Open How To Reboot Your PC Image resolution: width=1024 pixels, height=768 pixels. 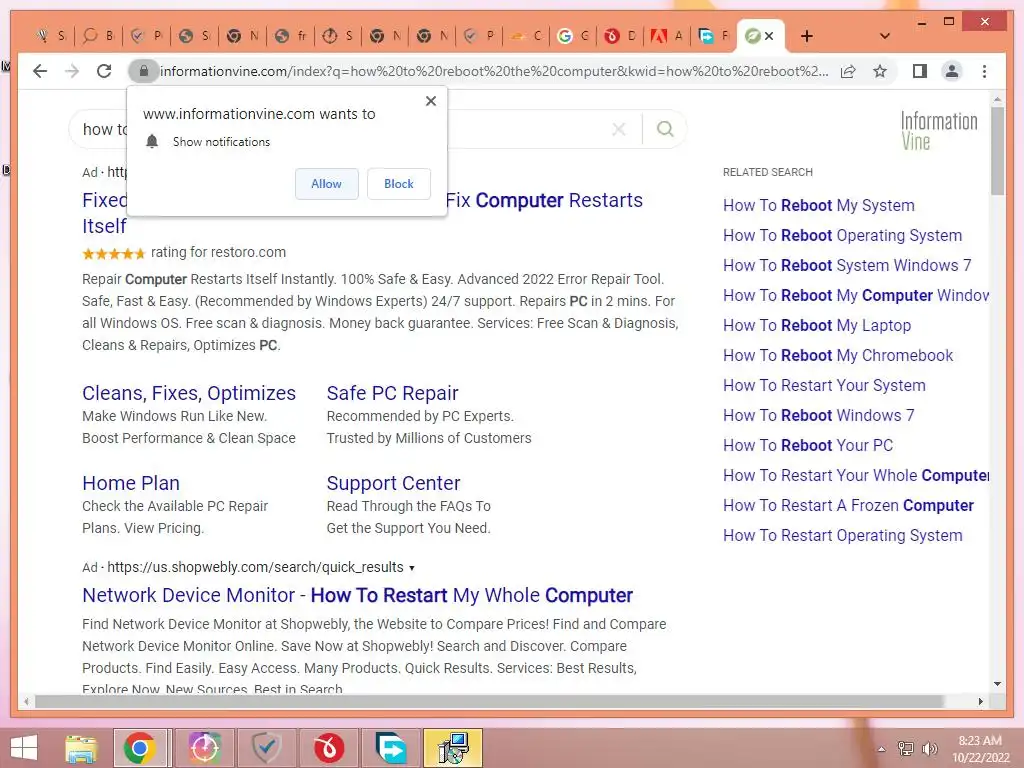tap(808, 445)
